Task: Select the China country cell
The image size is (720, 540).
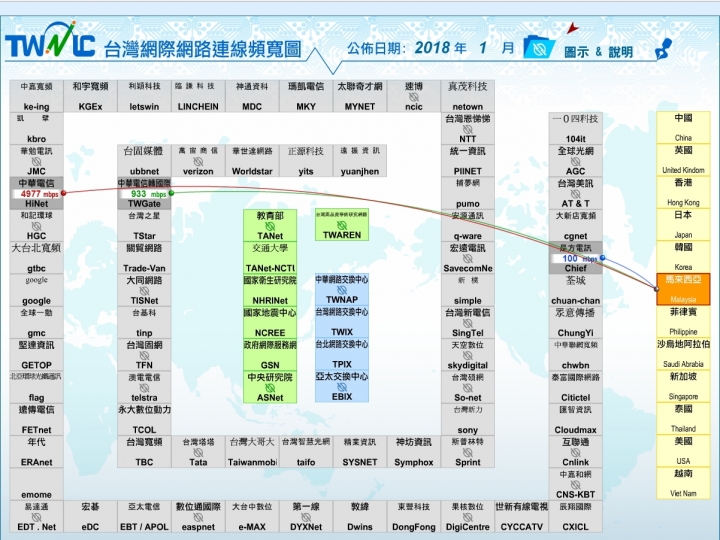Action: point(683,127)
